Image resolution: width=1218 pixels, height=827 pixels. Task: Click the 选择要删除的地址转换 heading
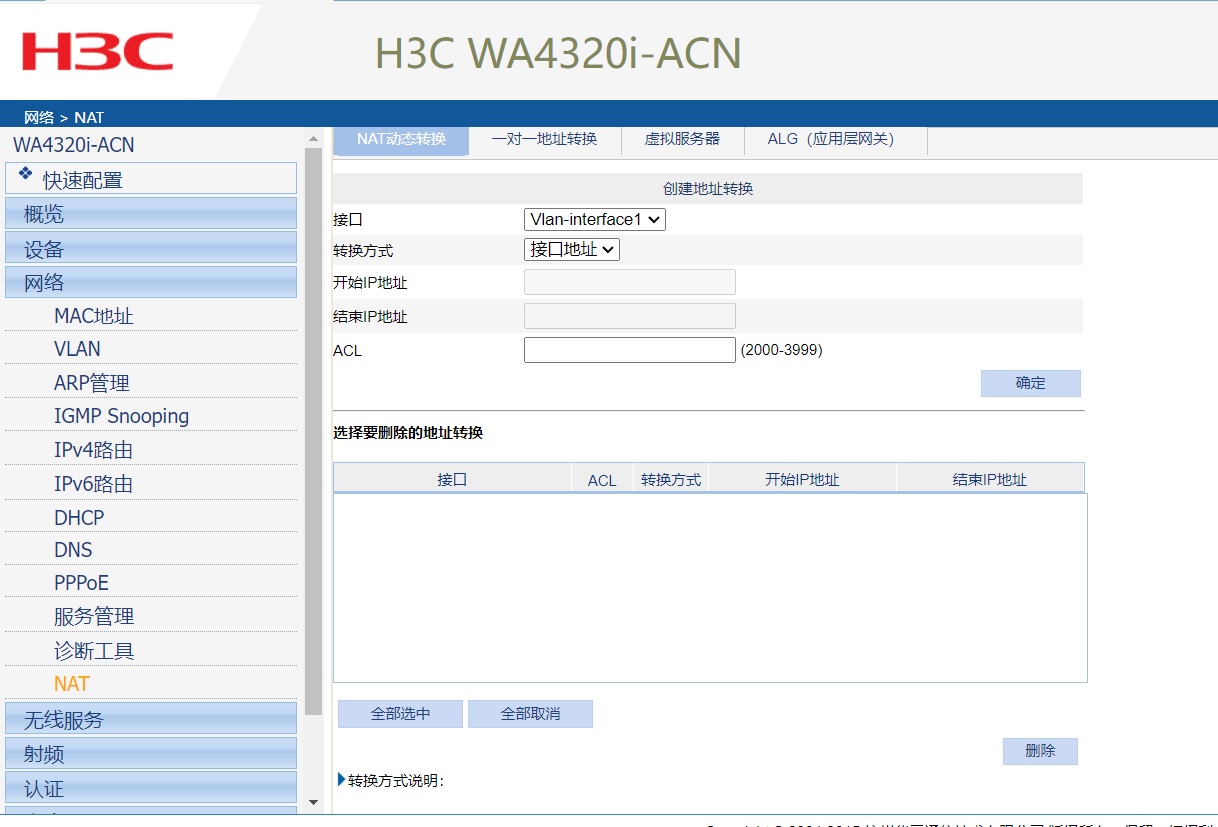click(x=408, y=433)
